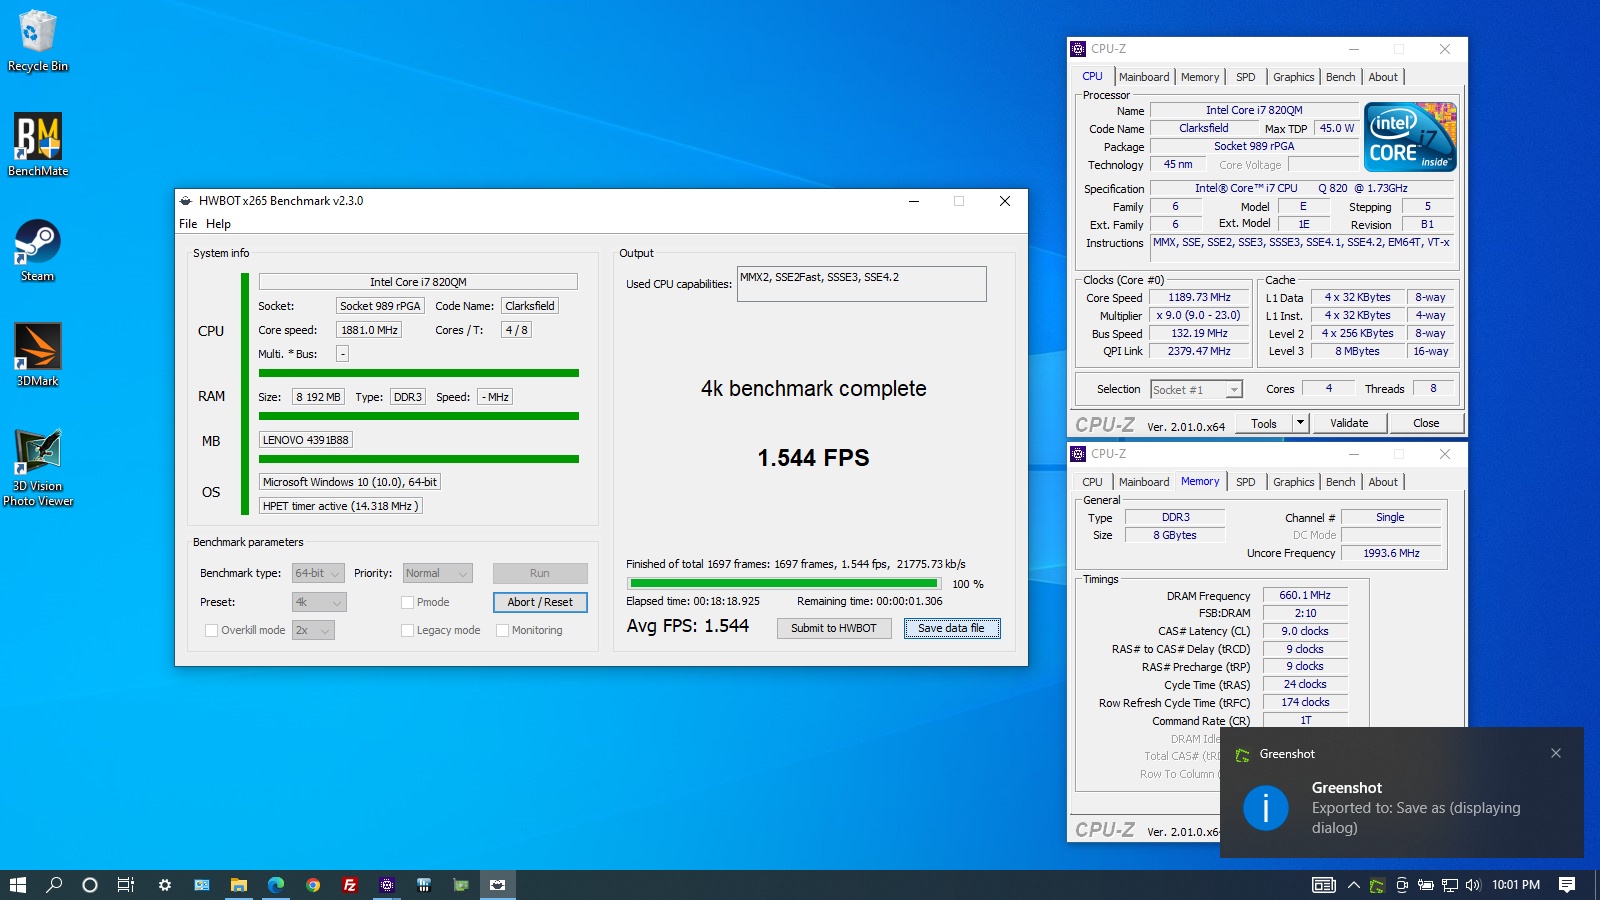
Task: Click the Windows Start button
Action: click(17, 885)
